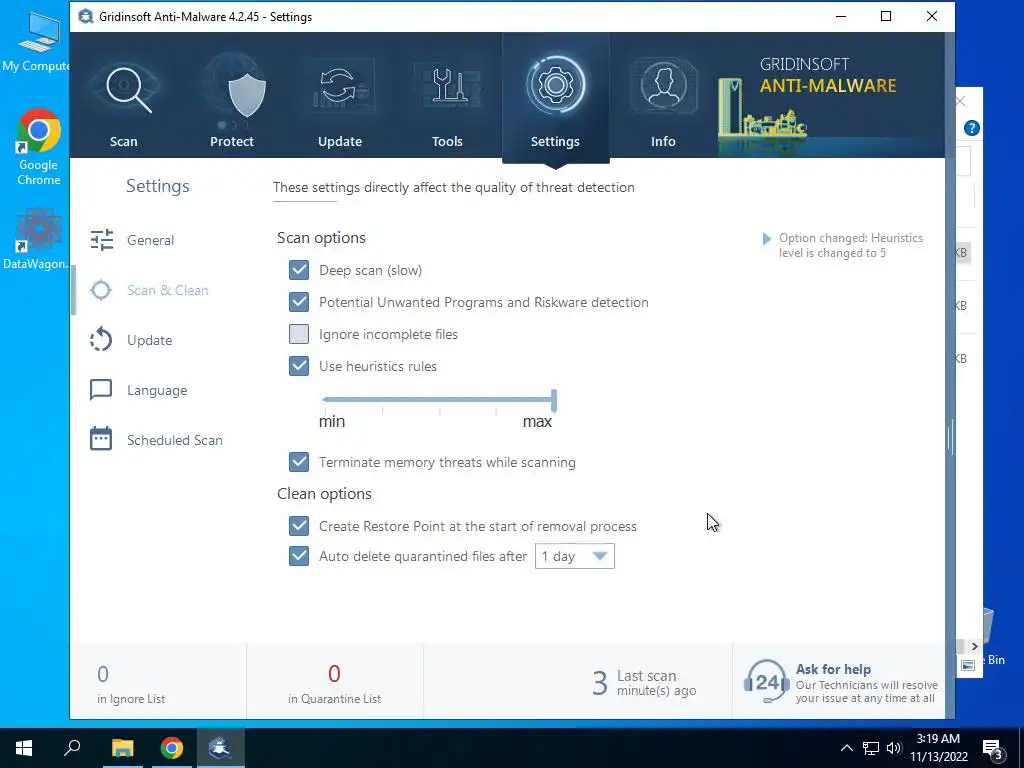Screen dimensions: 1024x768
Task: Click Gridinsoft Anti-Malware taskbar icon
Action: point(219,748)
